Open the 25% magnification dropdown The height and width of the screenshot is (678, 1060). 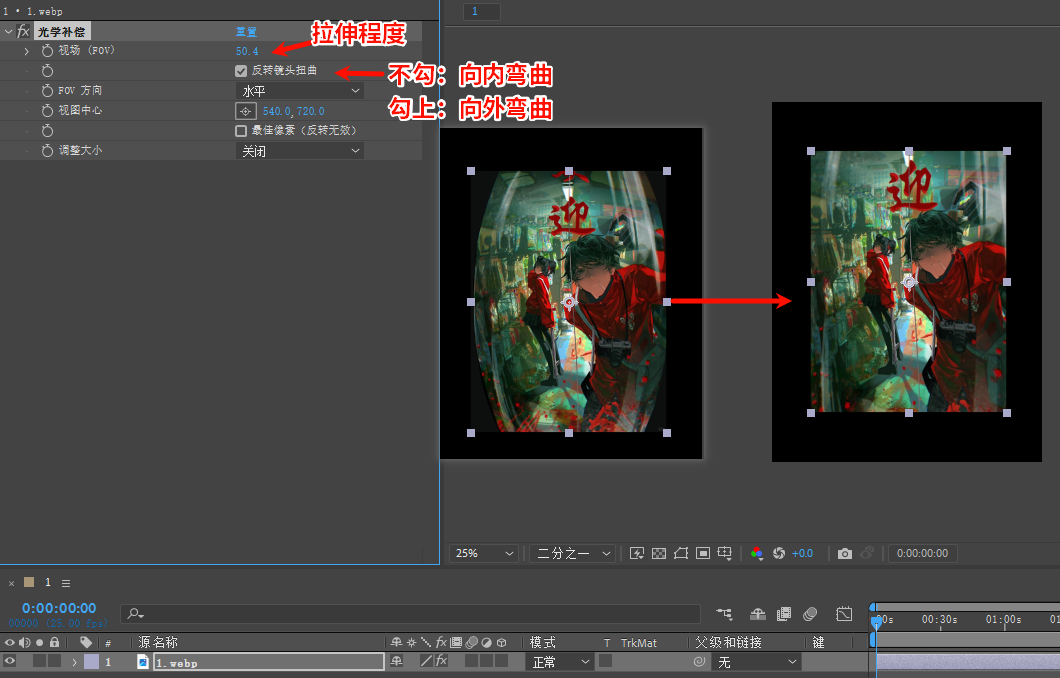coord(484,553)
